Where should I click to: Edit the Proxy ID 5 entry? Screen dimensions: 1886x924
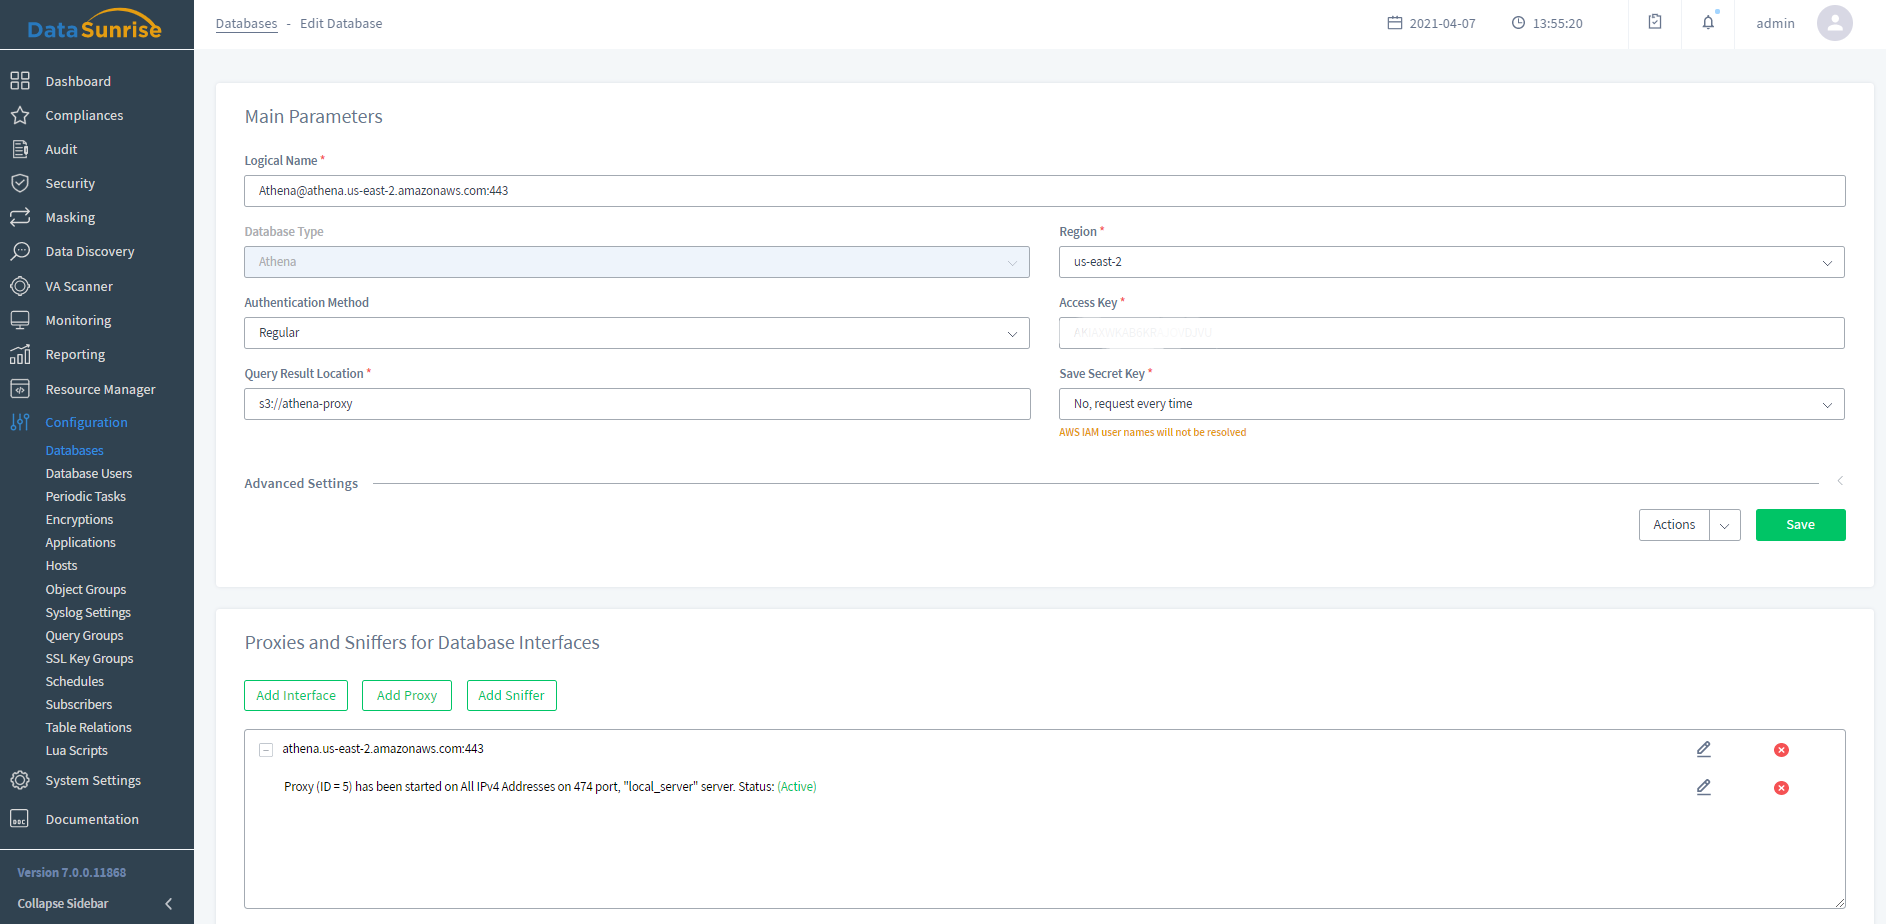tap(1703, 787)
